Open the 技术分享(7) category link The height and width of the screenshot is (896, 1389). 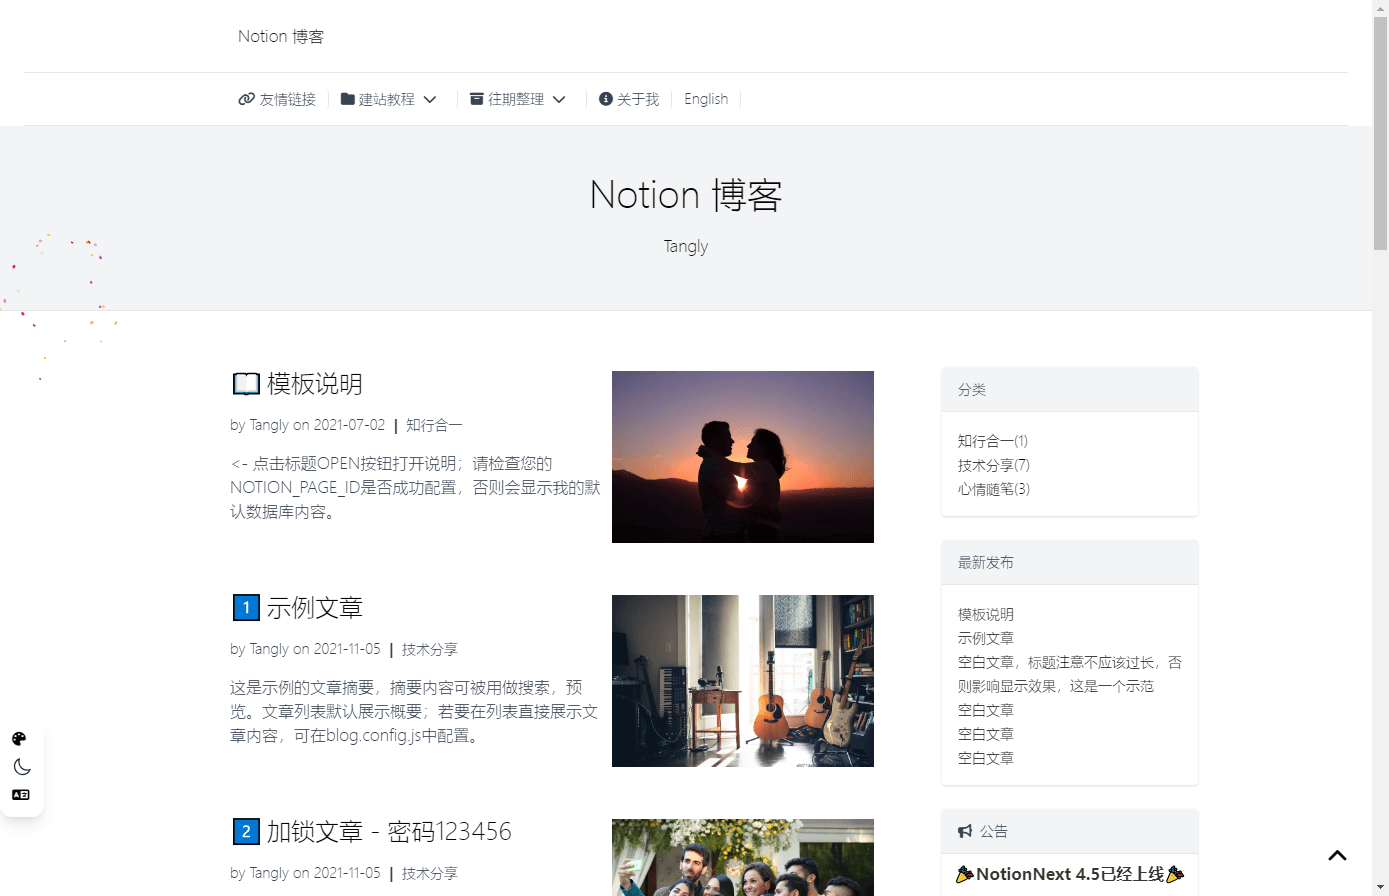[992, 465]
